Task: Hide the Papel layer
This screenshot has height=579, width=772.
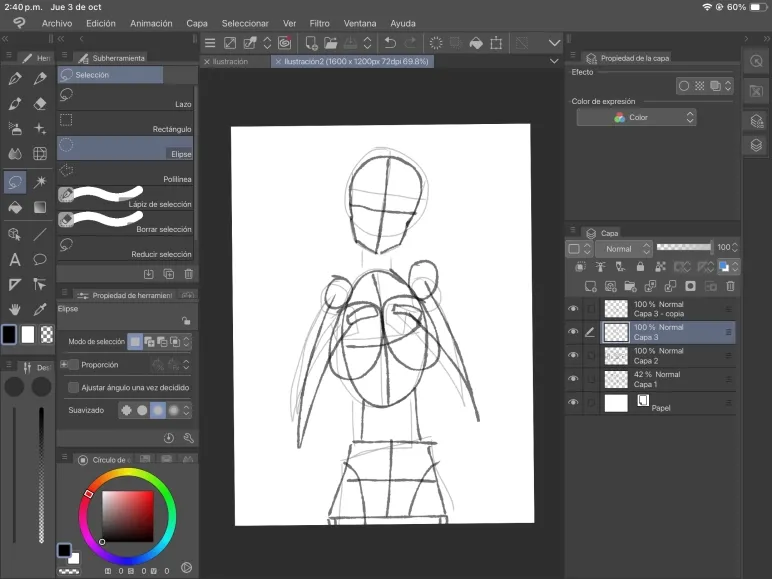Action: (x=573, y=402)
